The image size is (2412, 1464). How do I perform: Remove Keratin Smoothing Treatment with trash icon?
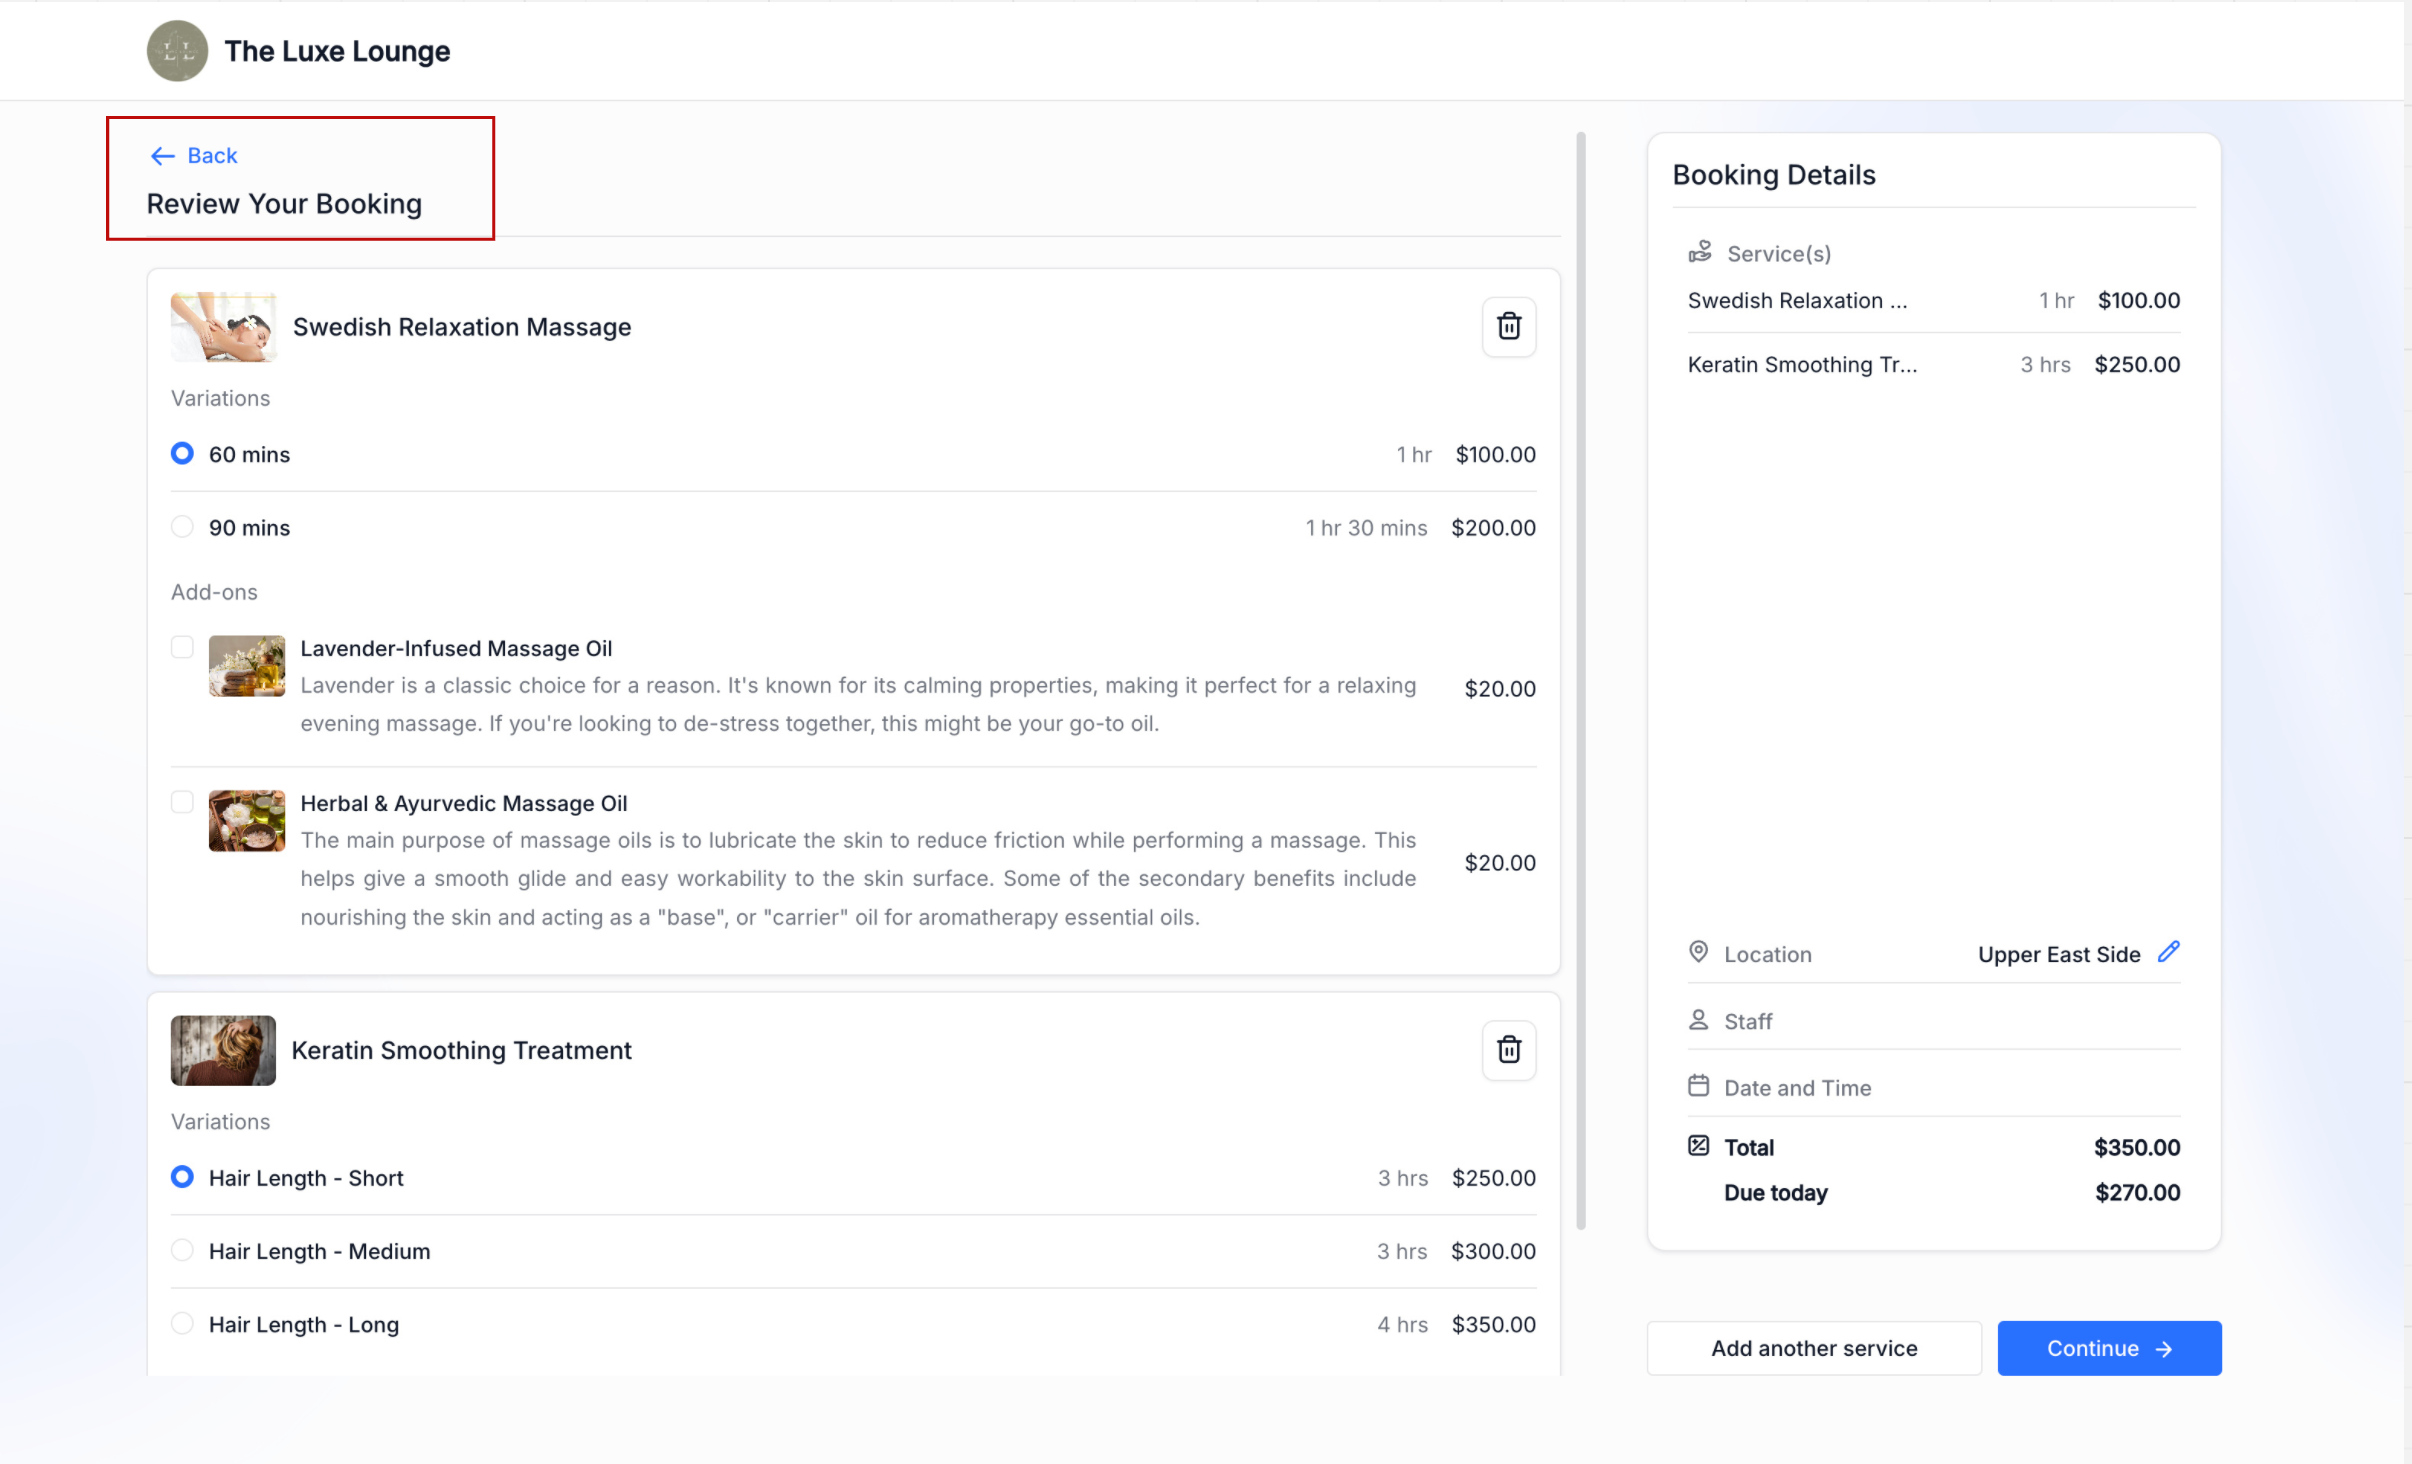click(1508, 1049)
